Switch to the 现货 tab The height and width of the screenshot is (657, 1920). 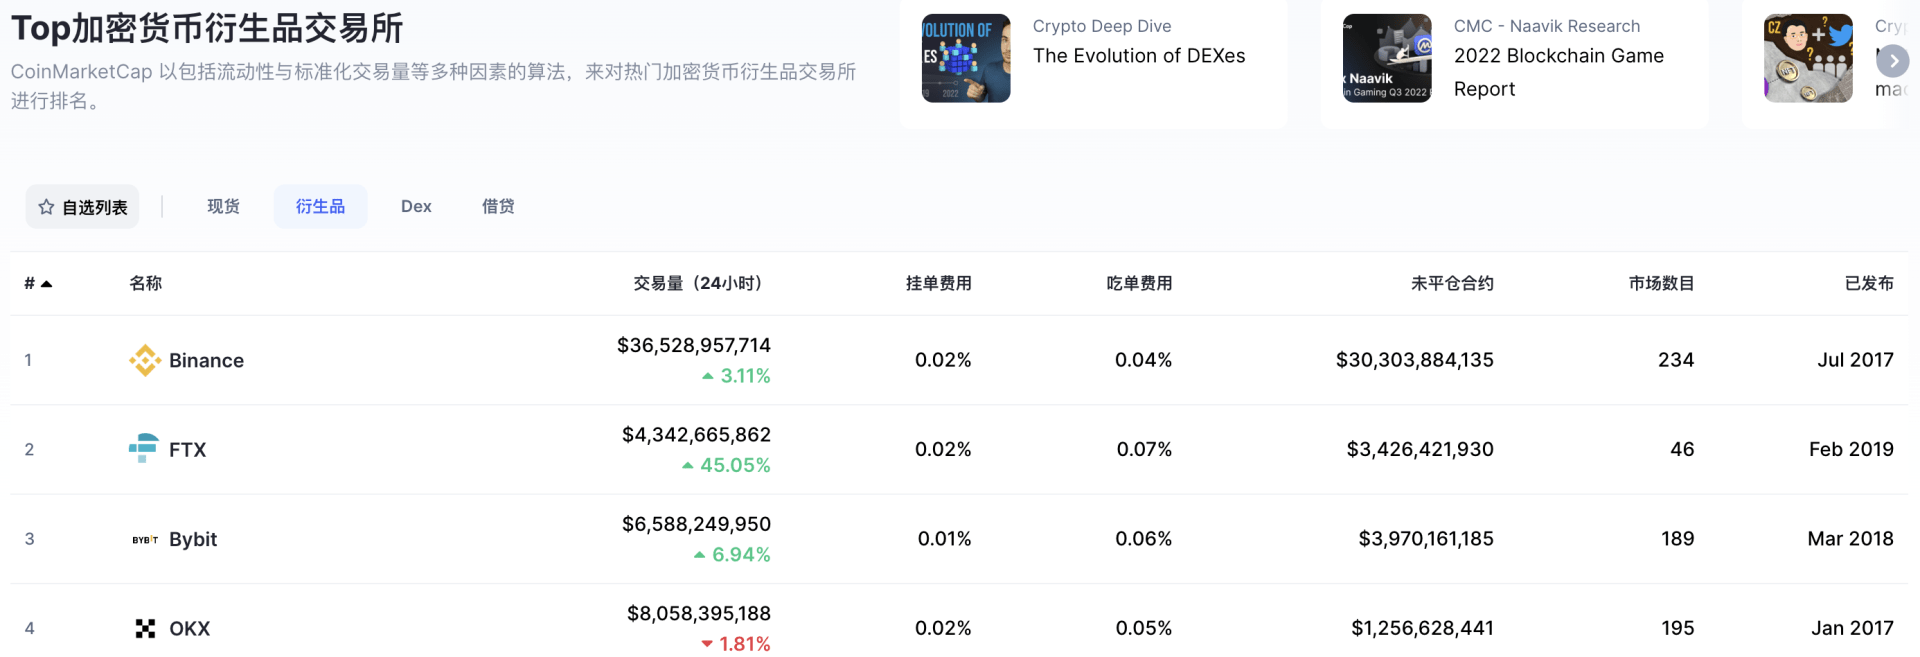[223, 206]
